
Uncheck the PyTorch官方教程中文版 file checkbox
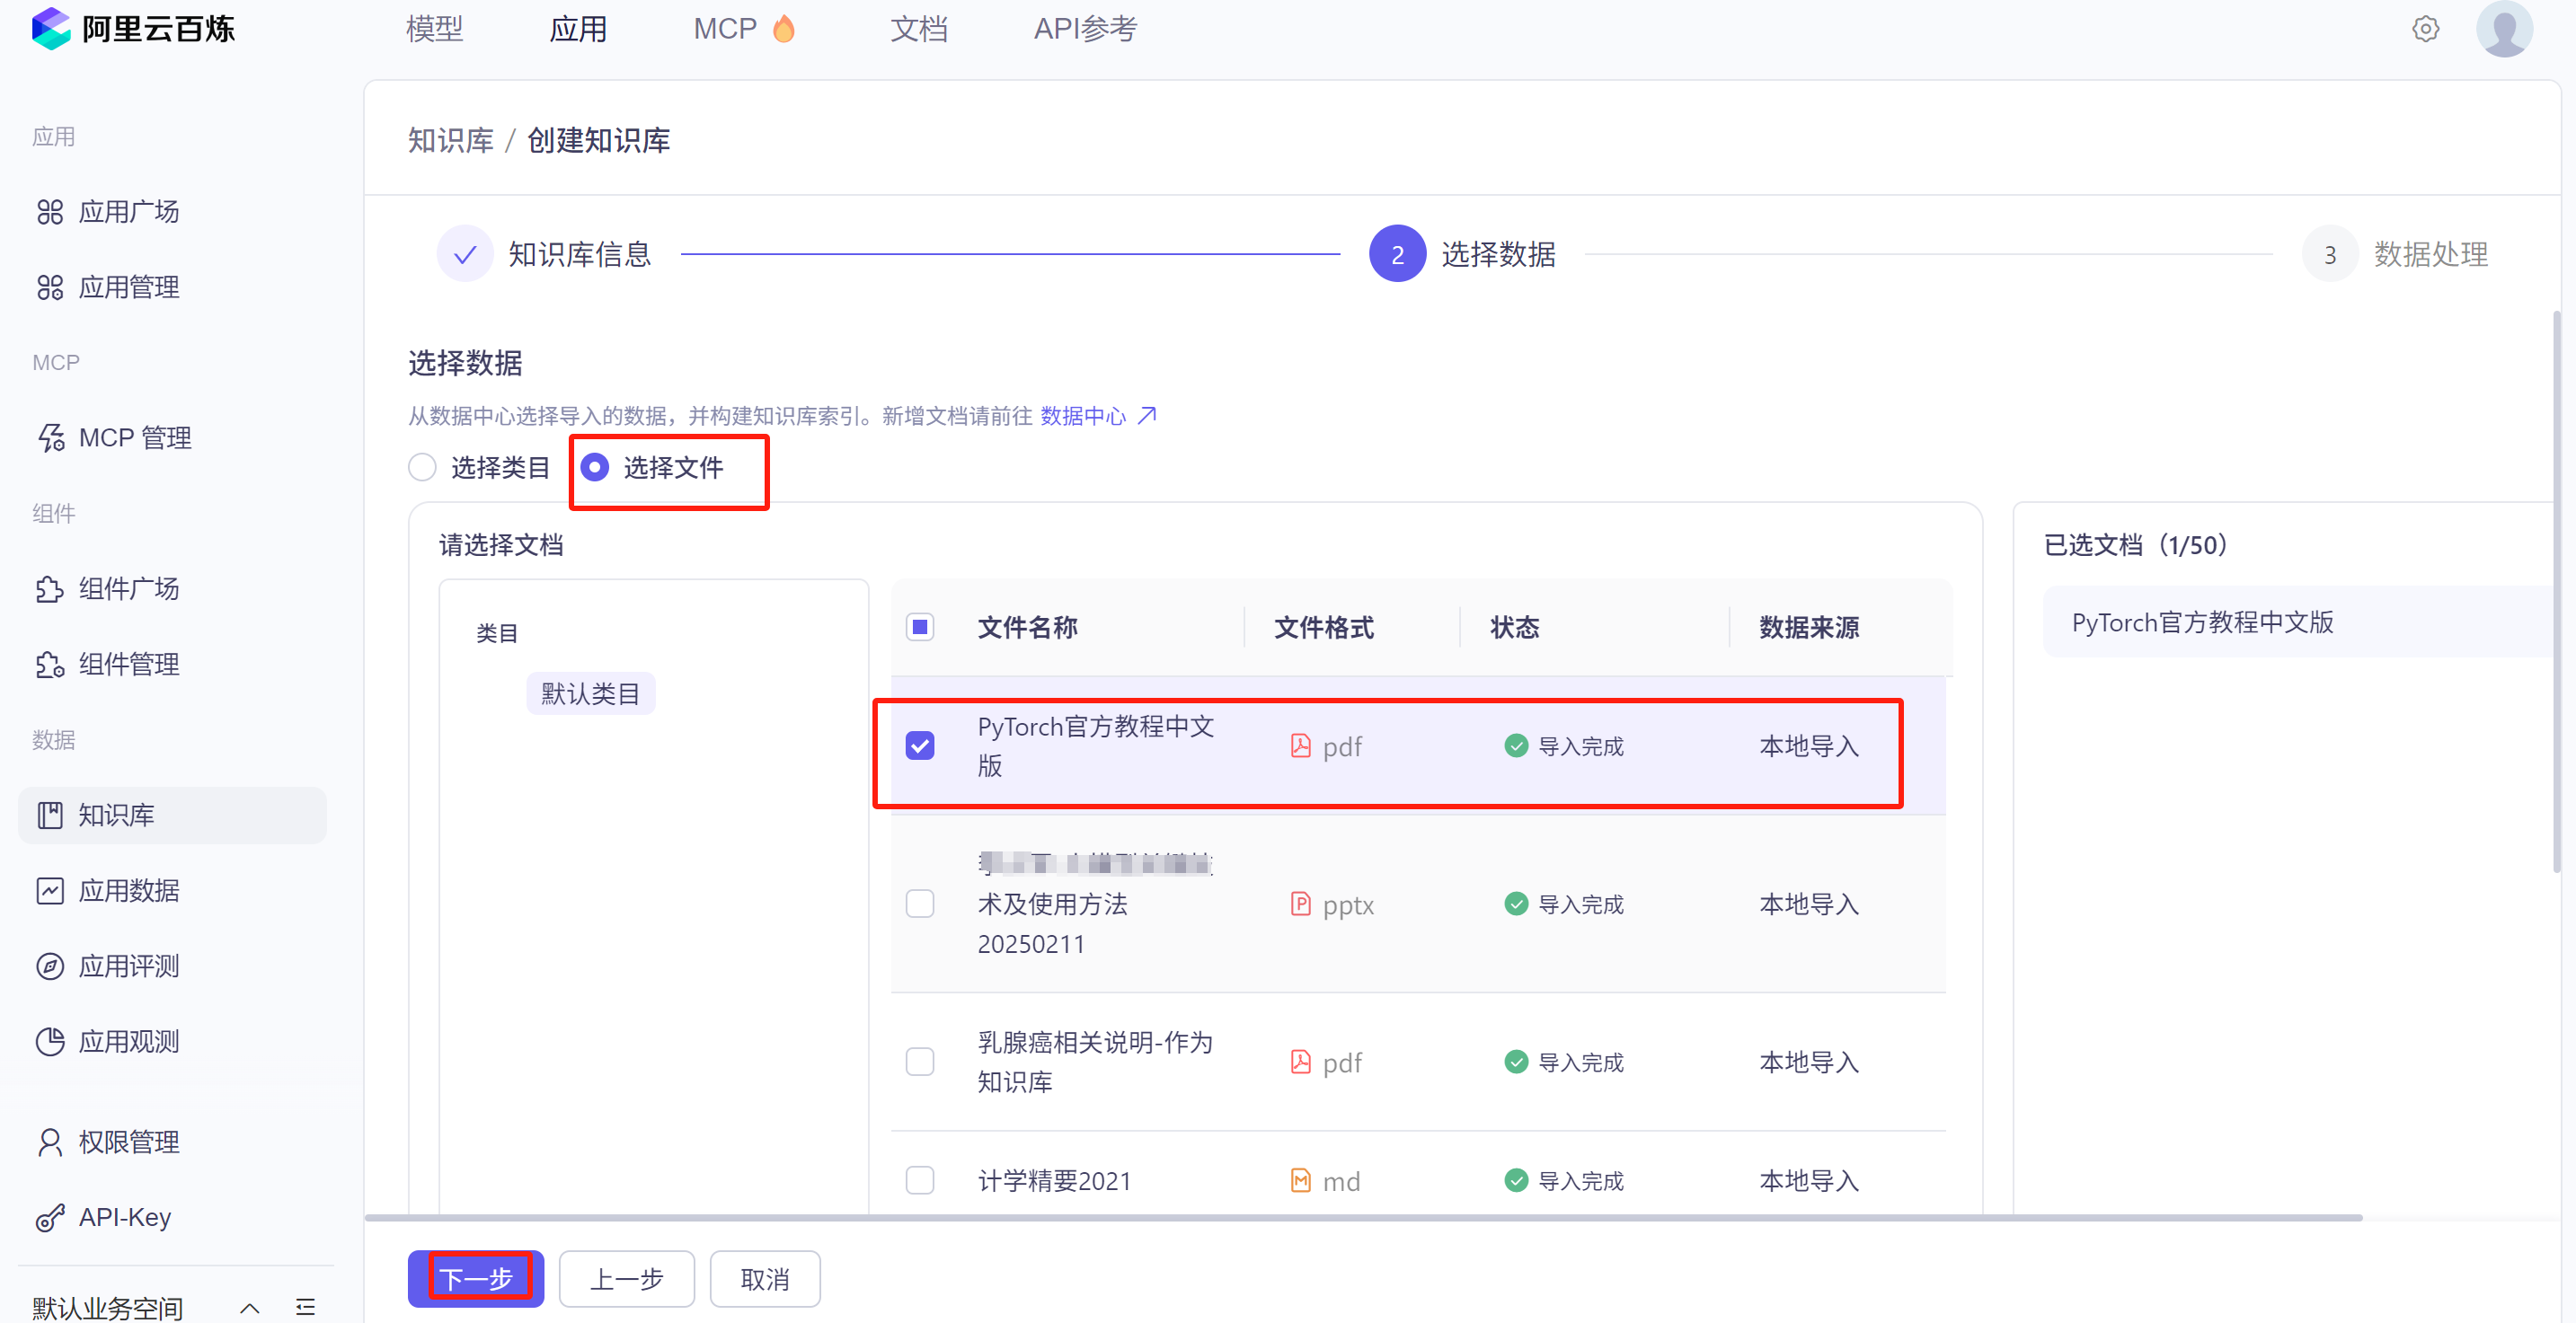pyautogui.click(x=920, y=746)
